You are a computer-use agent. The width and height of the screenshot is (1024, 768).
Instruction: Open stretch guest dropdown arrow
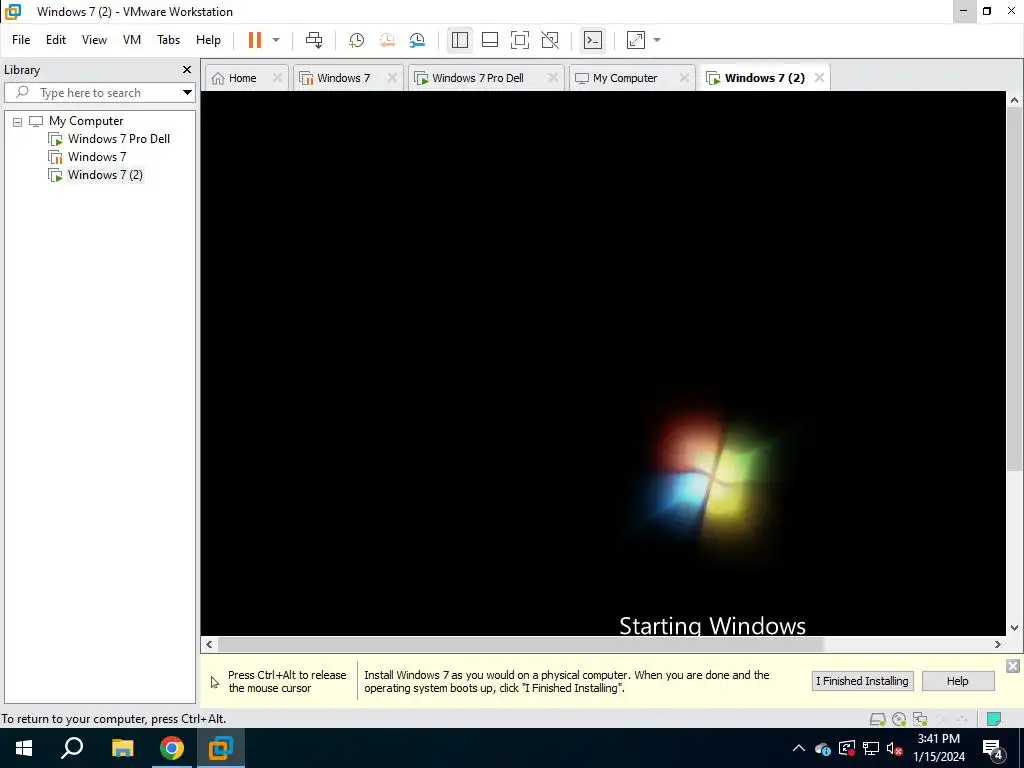click(657, 40)
